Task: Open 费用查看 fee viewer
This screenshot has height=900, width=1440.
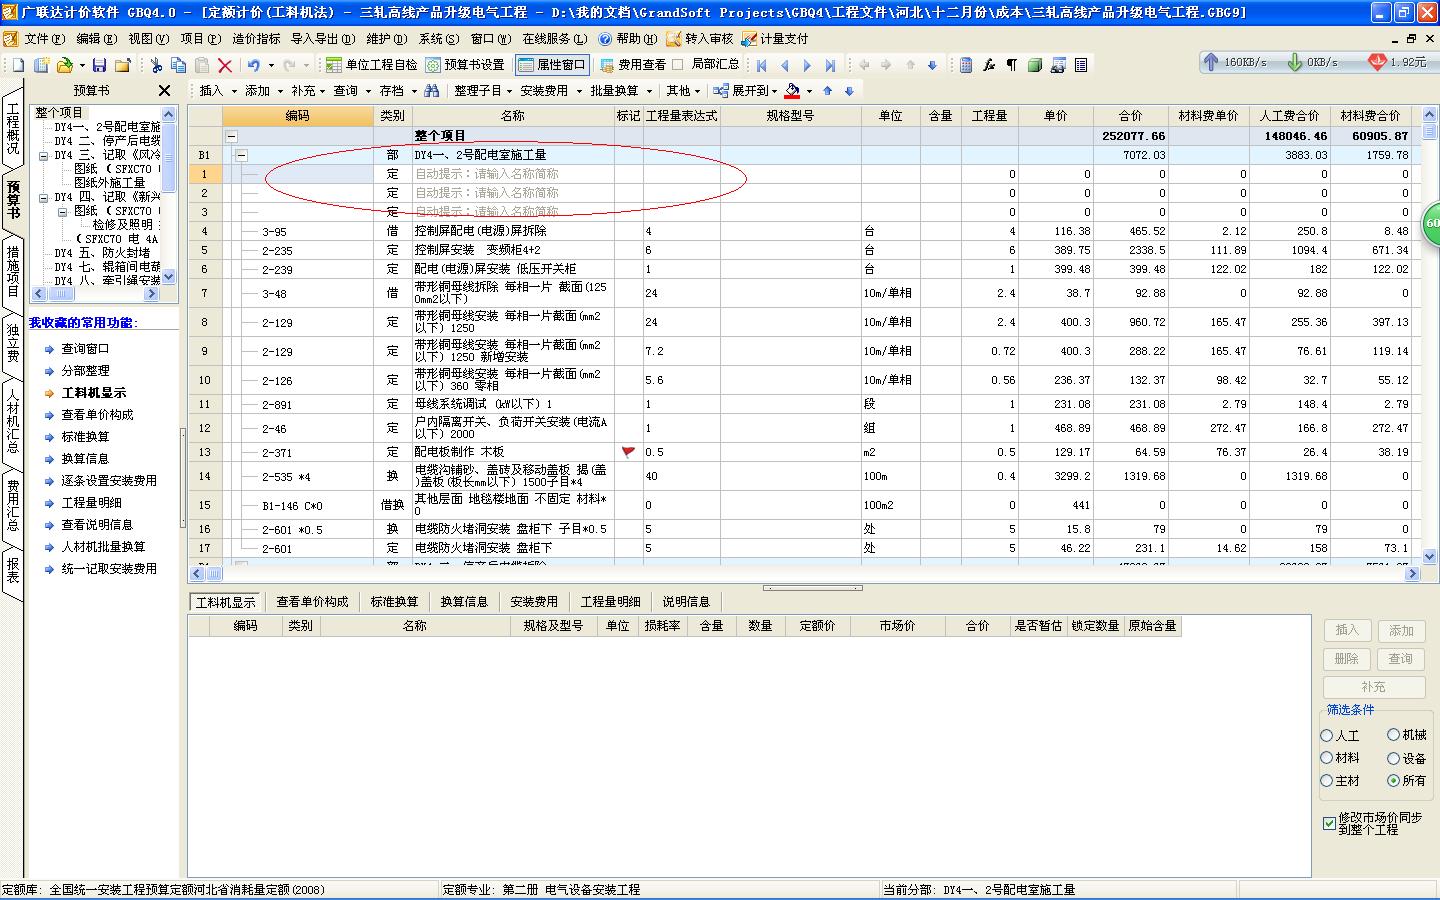Action: coord(633,65)
